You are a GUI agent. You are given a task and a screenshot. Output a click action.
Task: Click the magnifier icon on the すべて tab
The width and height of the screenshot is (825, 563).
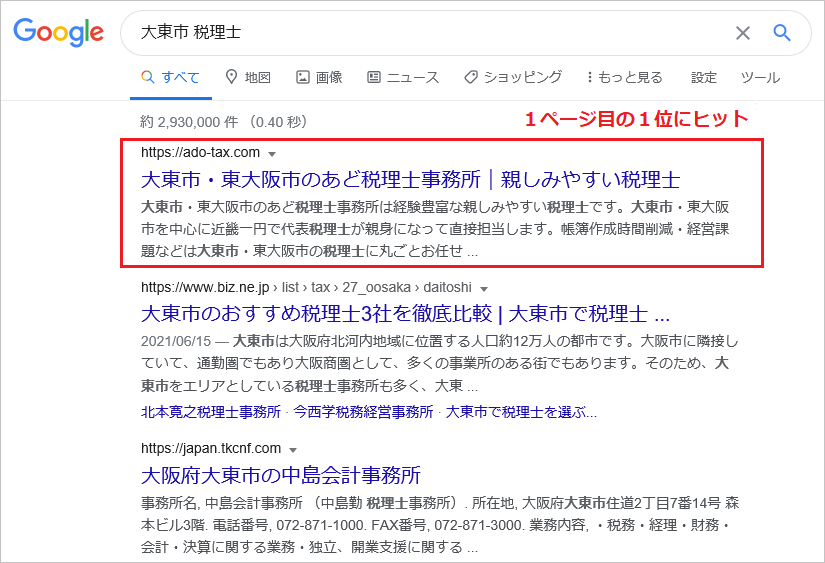[x=148, y=77]
